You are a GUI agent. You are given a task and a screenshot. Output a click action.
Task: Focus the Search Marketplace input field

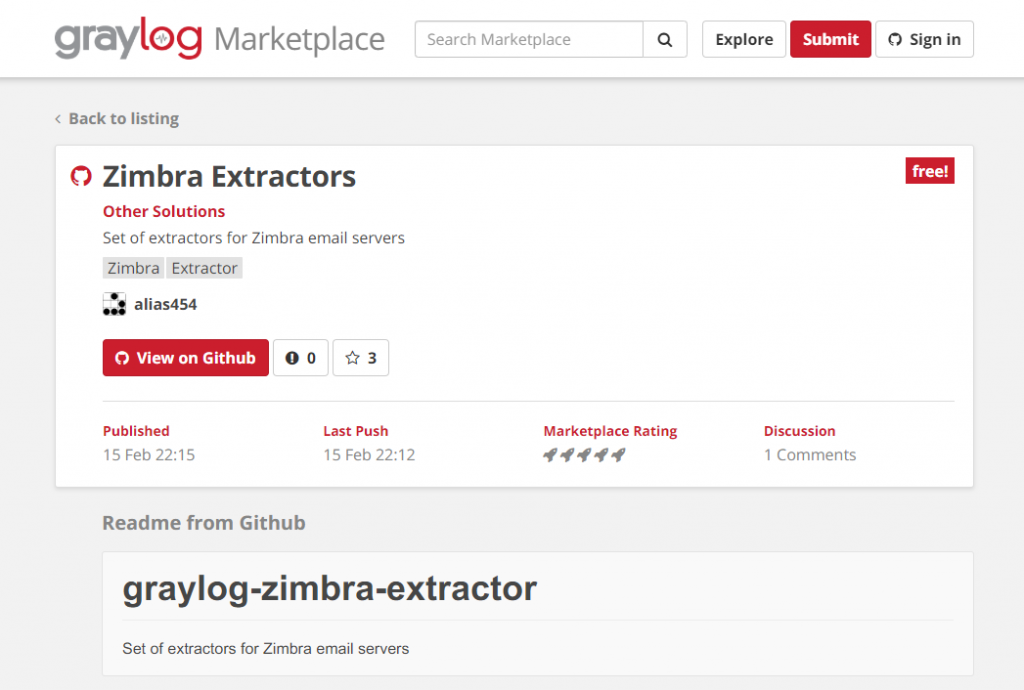coord(529,39)
